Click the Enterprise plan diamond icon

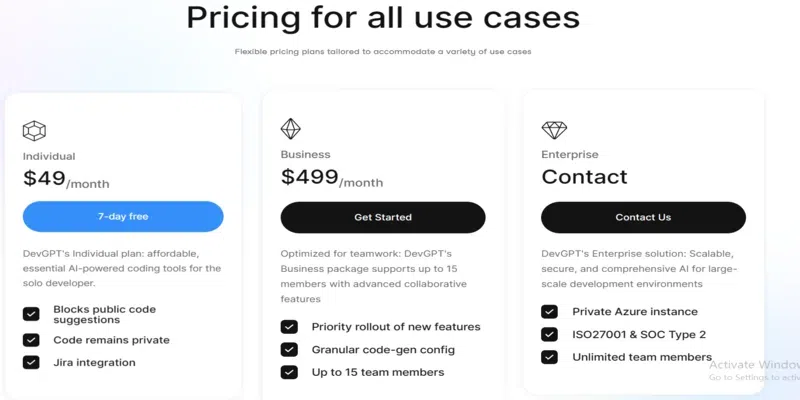(x=553, y=130)
